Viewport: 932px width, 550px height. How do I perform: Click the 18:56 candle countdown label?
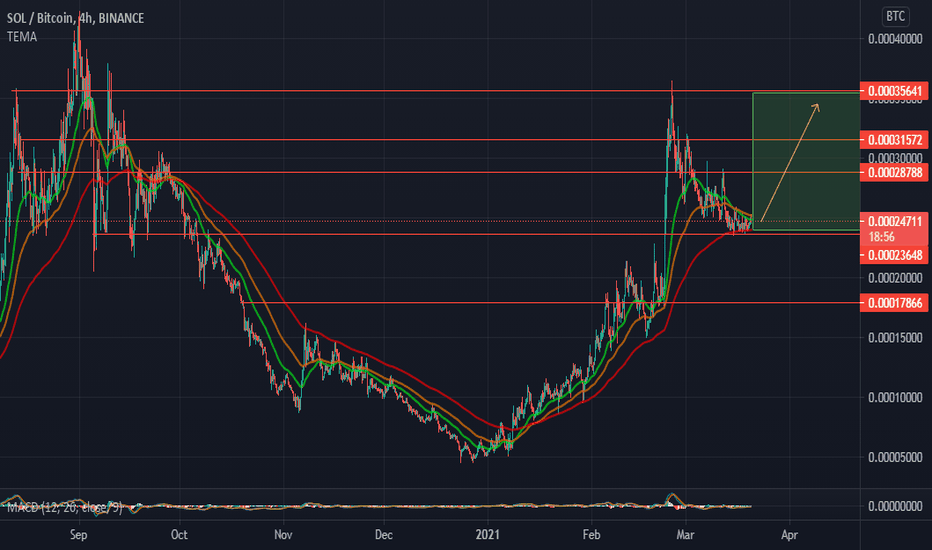tap(881, 237)
